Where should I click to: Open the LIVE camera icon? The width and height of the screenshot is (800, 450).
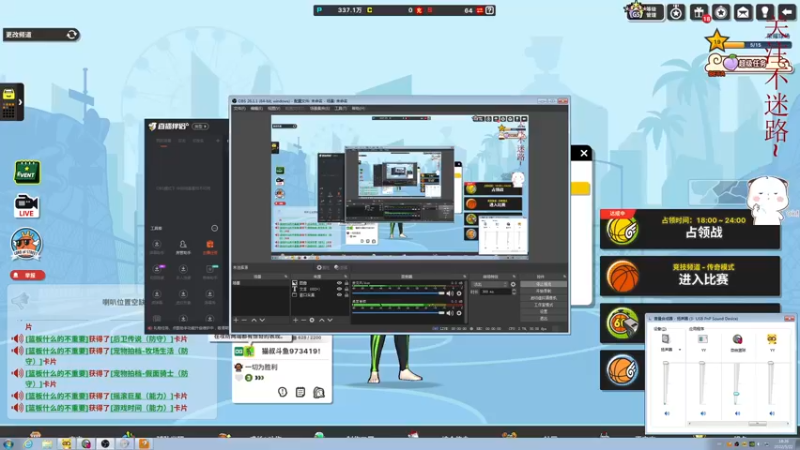tap(26, 206)
